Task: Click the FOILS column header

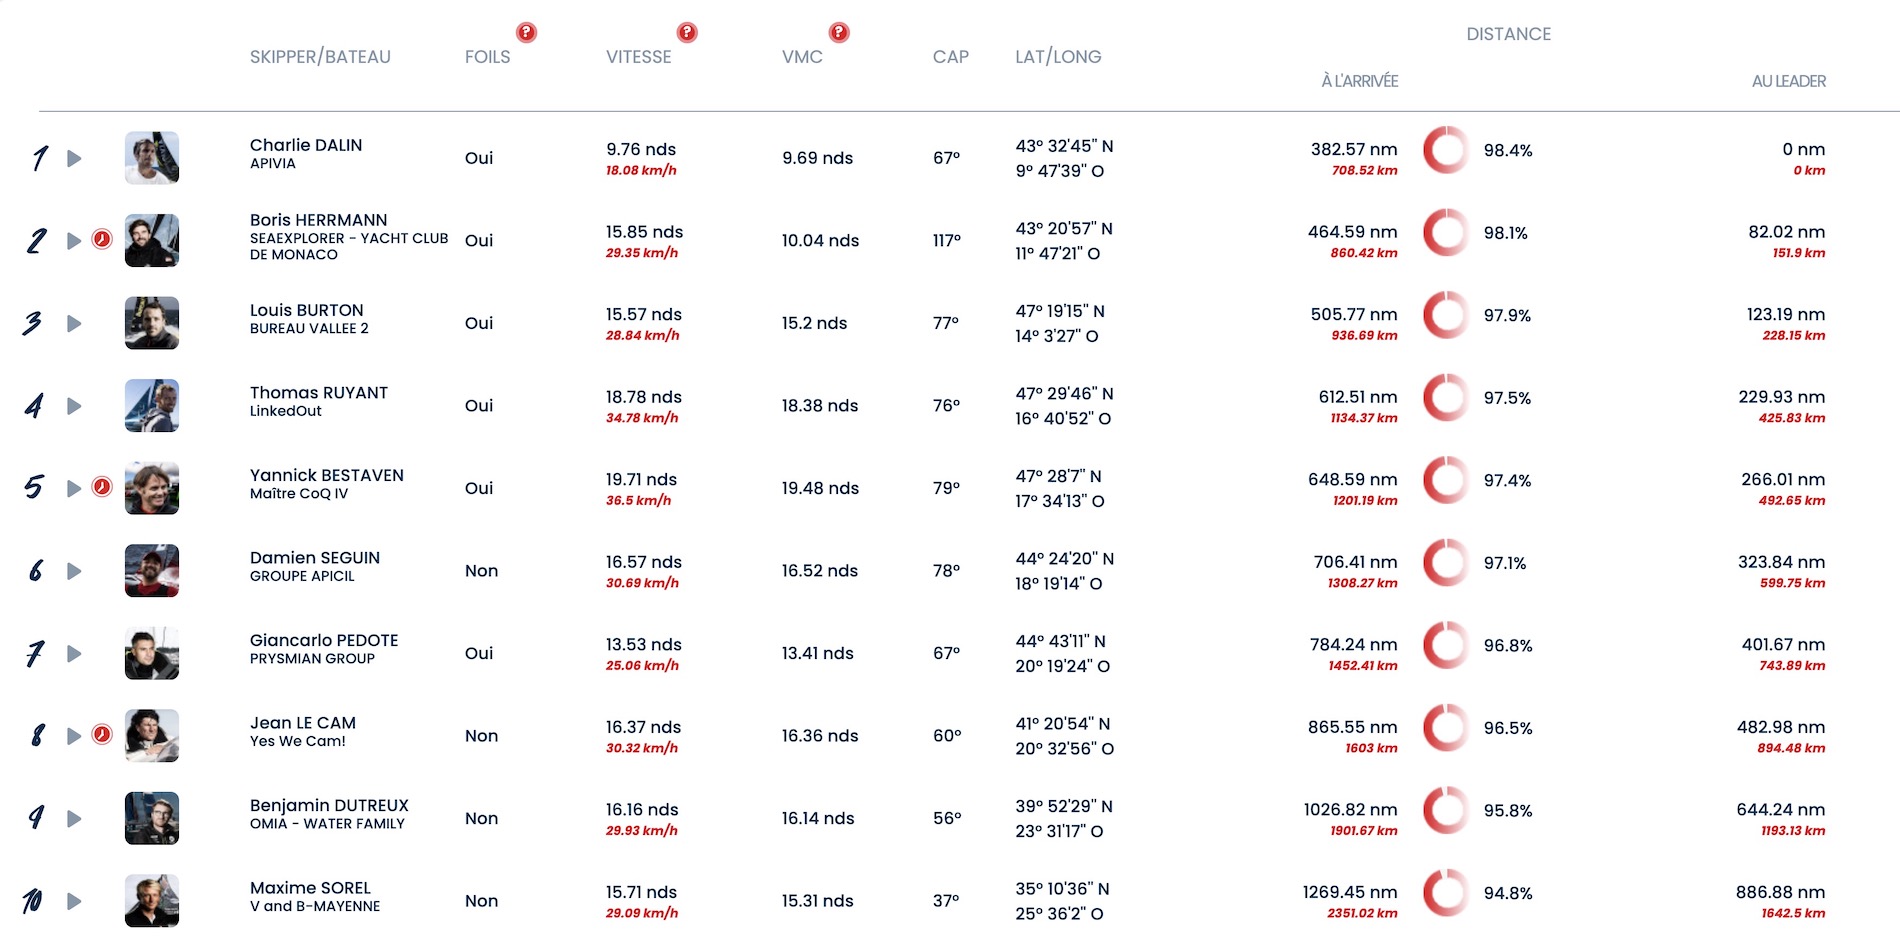Action: (x=487, y=57)
